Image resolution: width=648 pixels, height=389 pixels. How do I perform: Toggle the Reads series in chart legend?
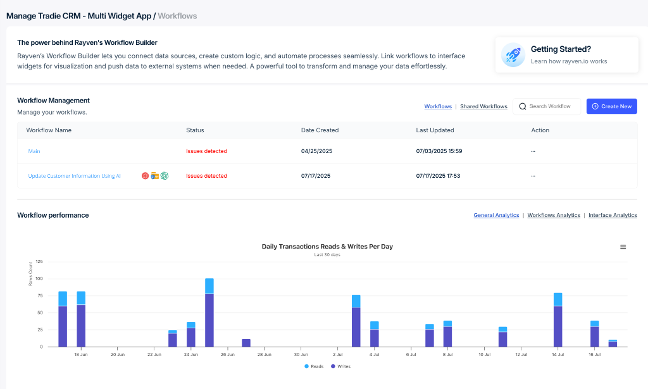click(x=314, y=366)
